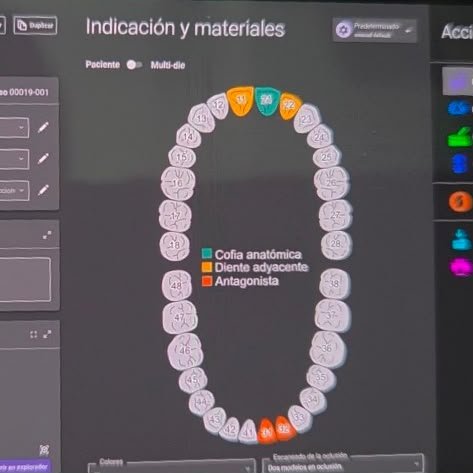Open the third left-panel dropdown
This screenshot has width=473, height=473.
tap(14, 190)
